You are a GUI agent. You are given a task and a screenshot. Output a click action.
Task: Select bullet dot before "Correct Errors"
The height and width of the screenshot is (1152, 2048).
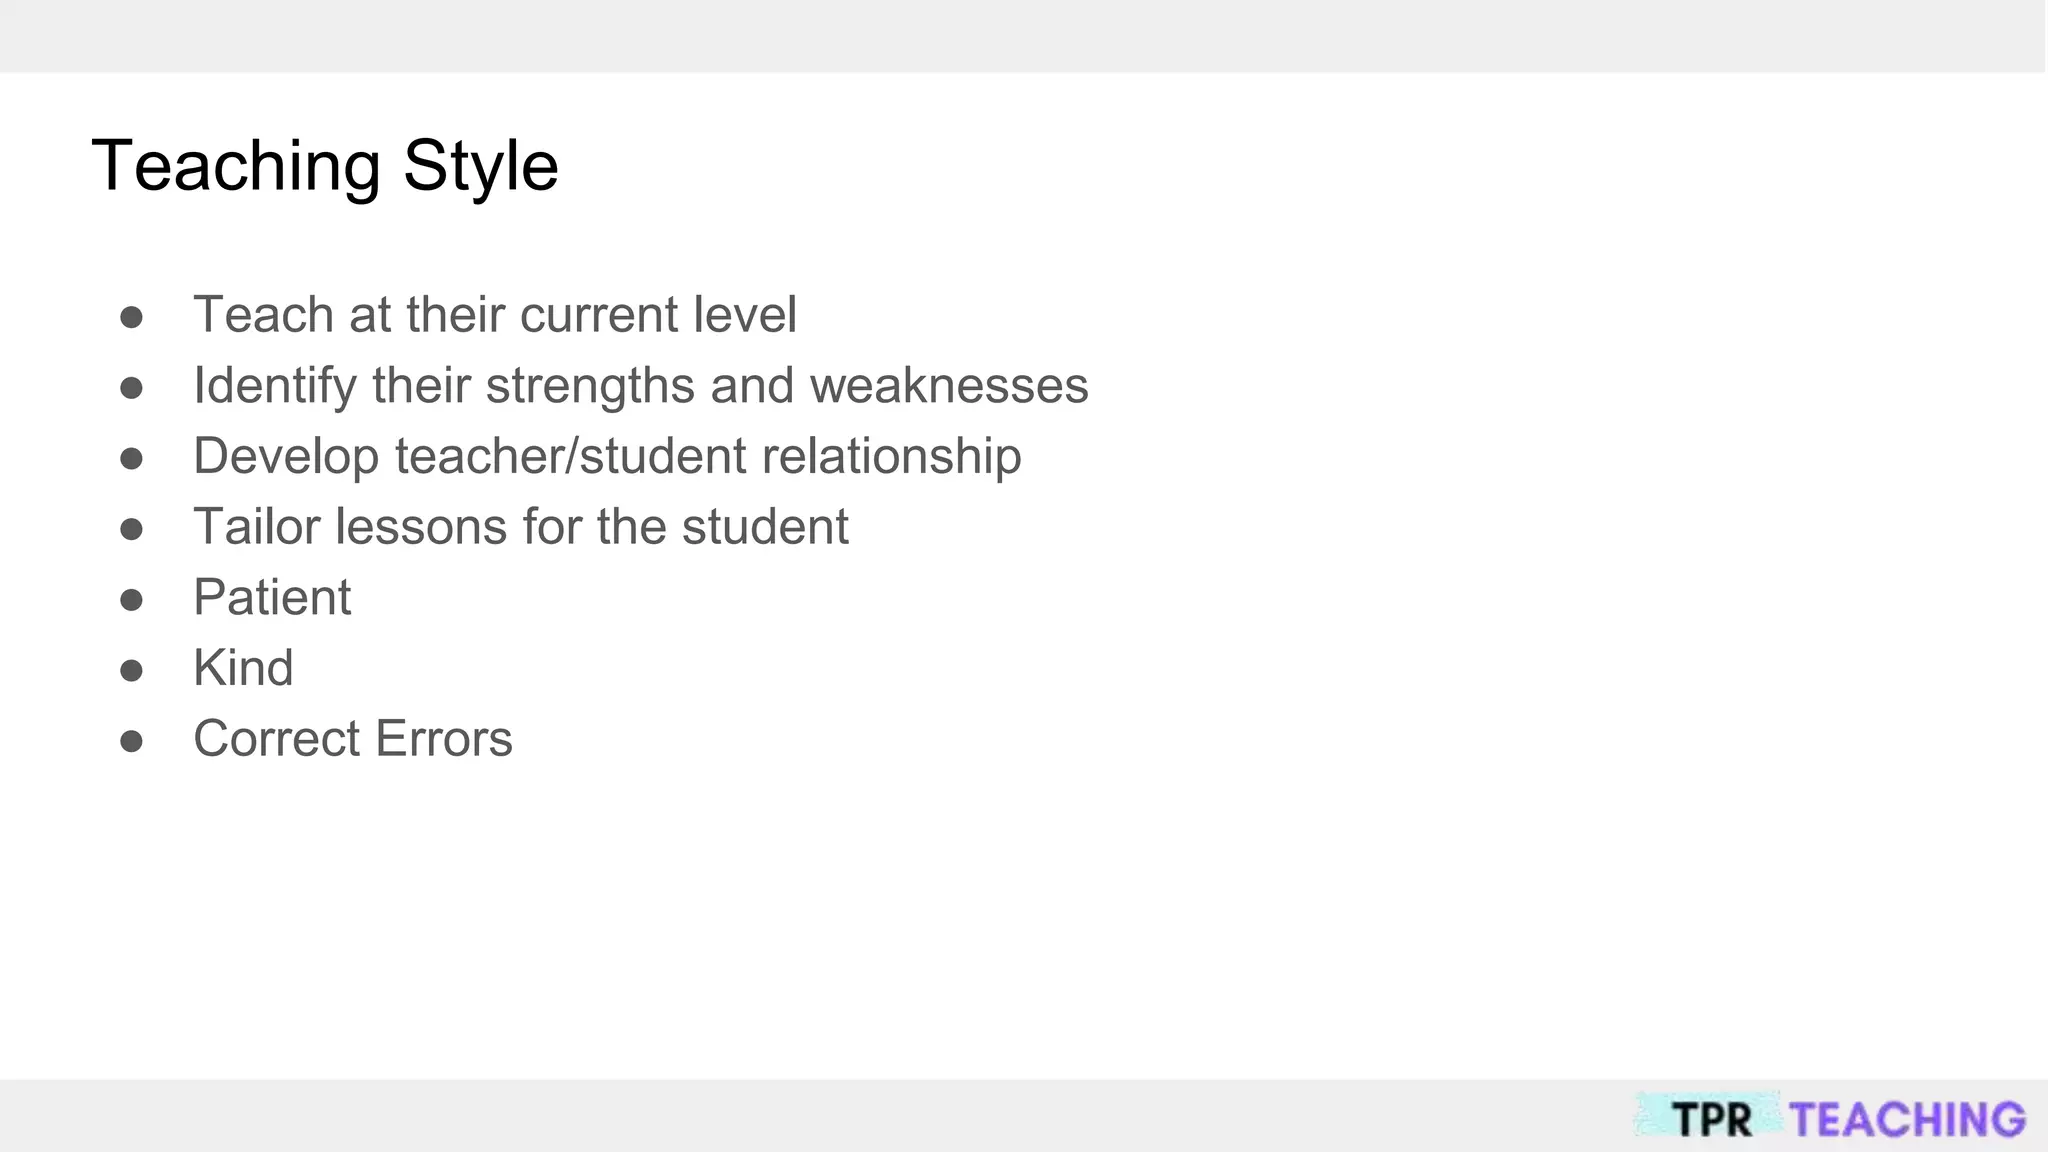[131, 741]
